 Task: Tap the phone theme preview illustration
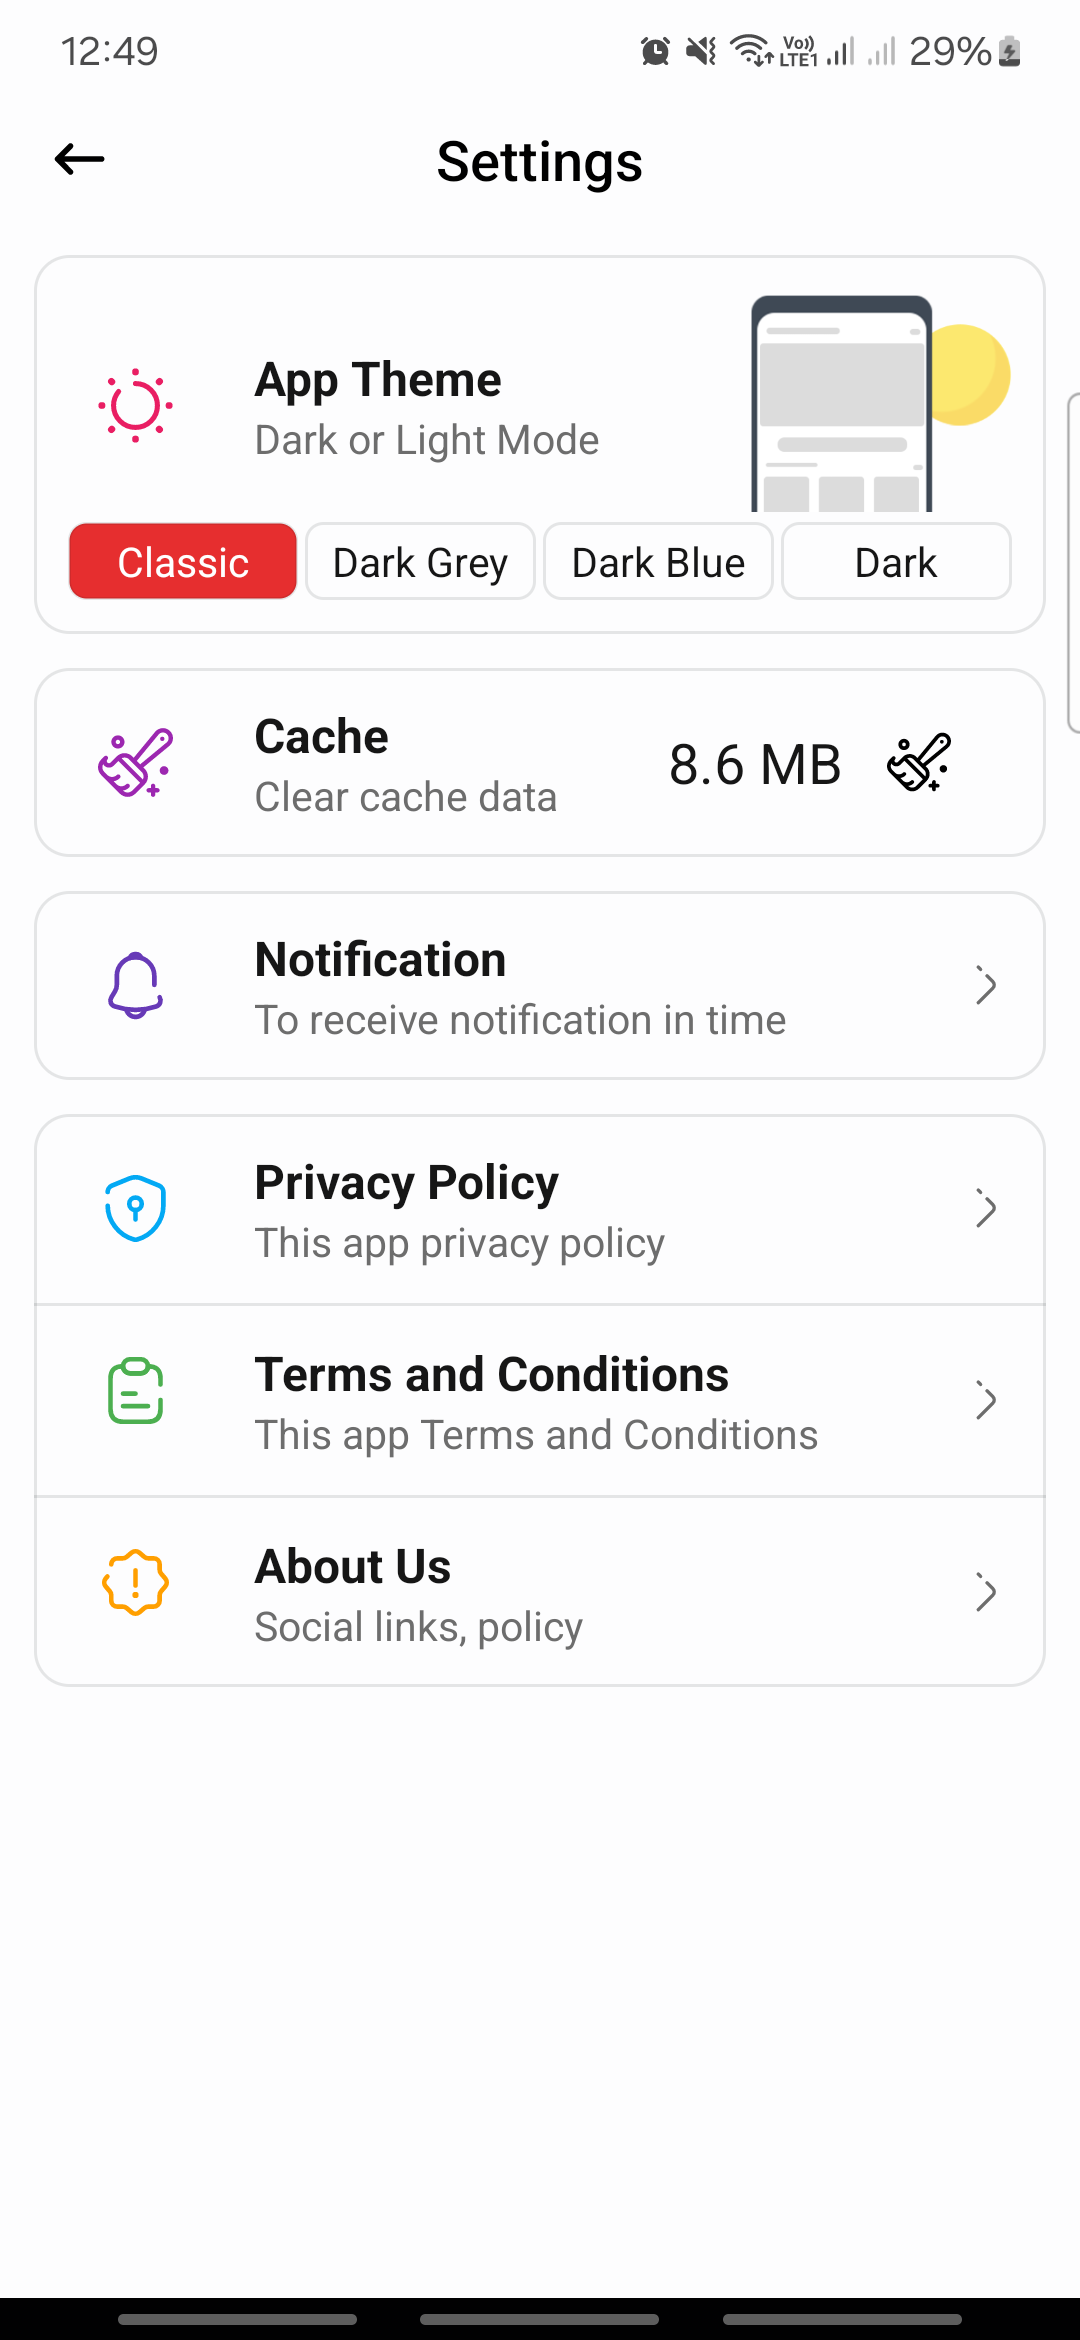click(x=842, y=405)
